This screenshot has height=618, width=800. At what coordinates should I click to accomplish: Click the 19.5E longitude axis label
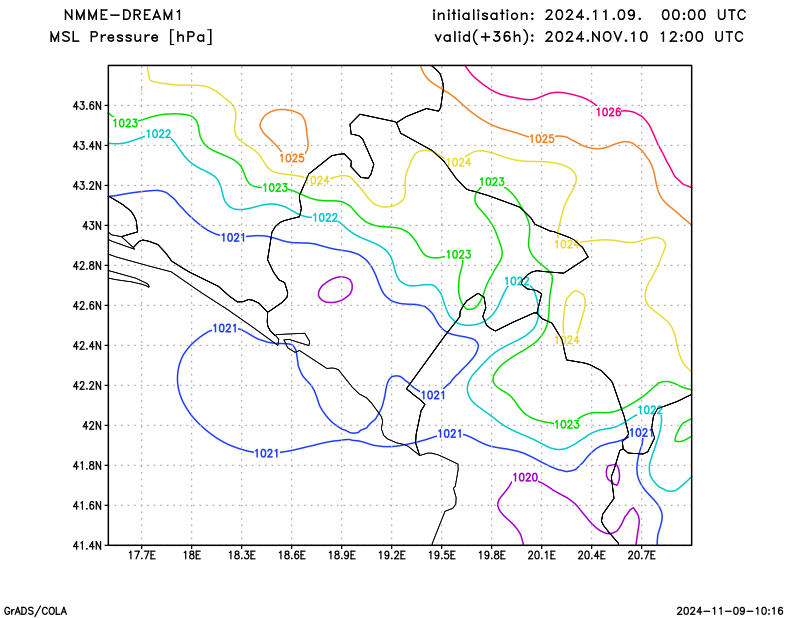coord(442,555)
